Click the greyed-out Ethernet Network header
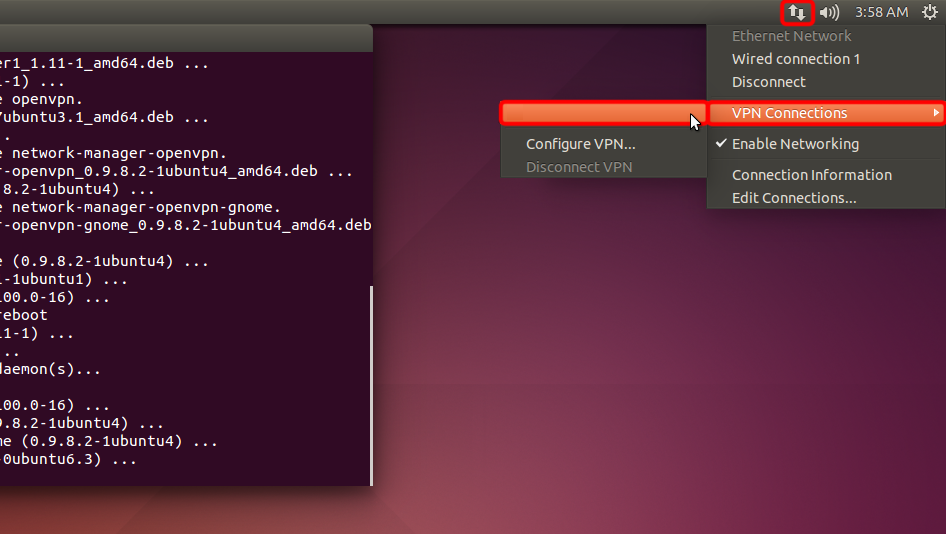 coord(791,36)
